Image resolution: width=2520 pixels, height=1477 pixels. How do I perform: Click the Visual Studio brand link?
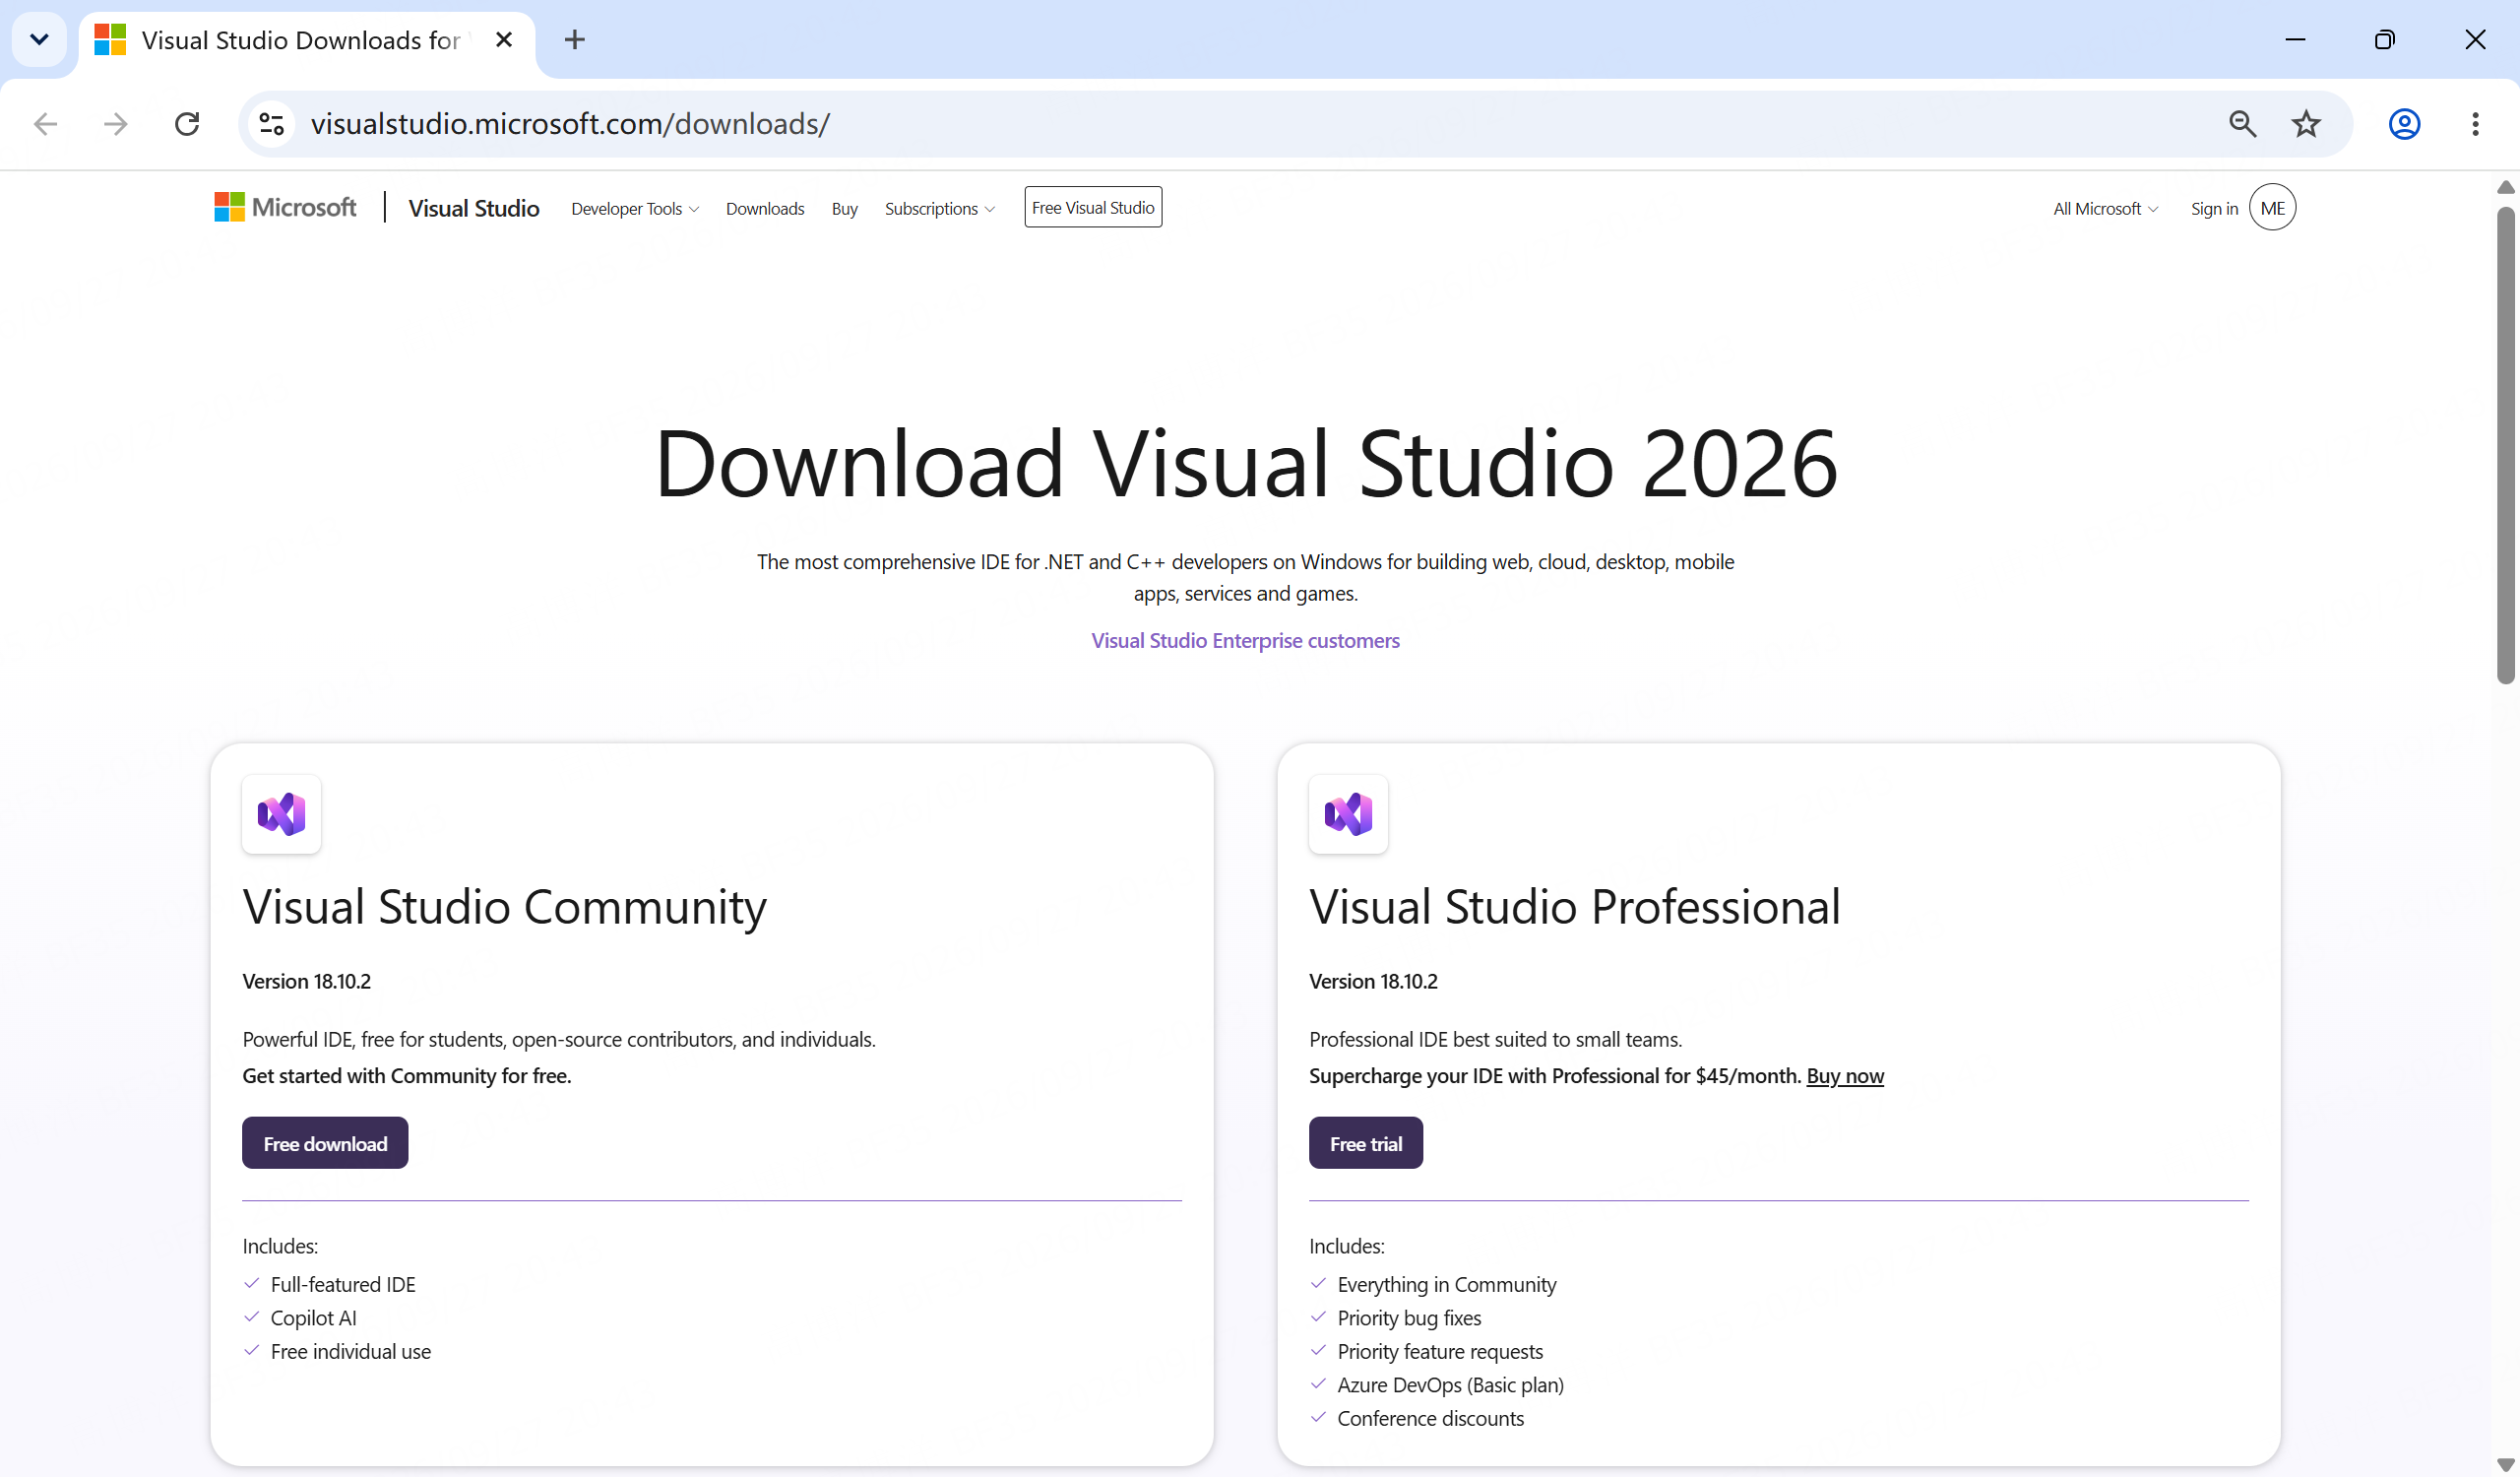click(474, 208)
